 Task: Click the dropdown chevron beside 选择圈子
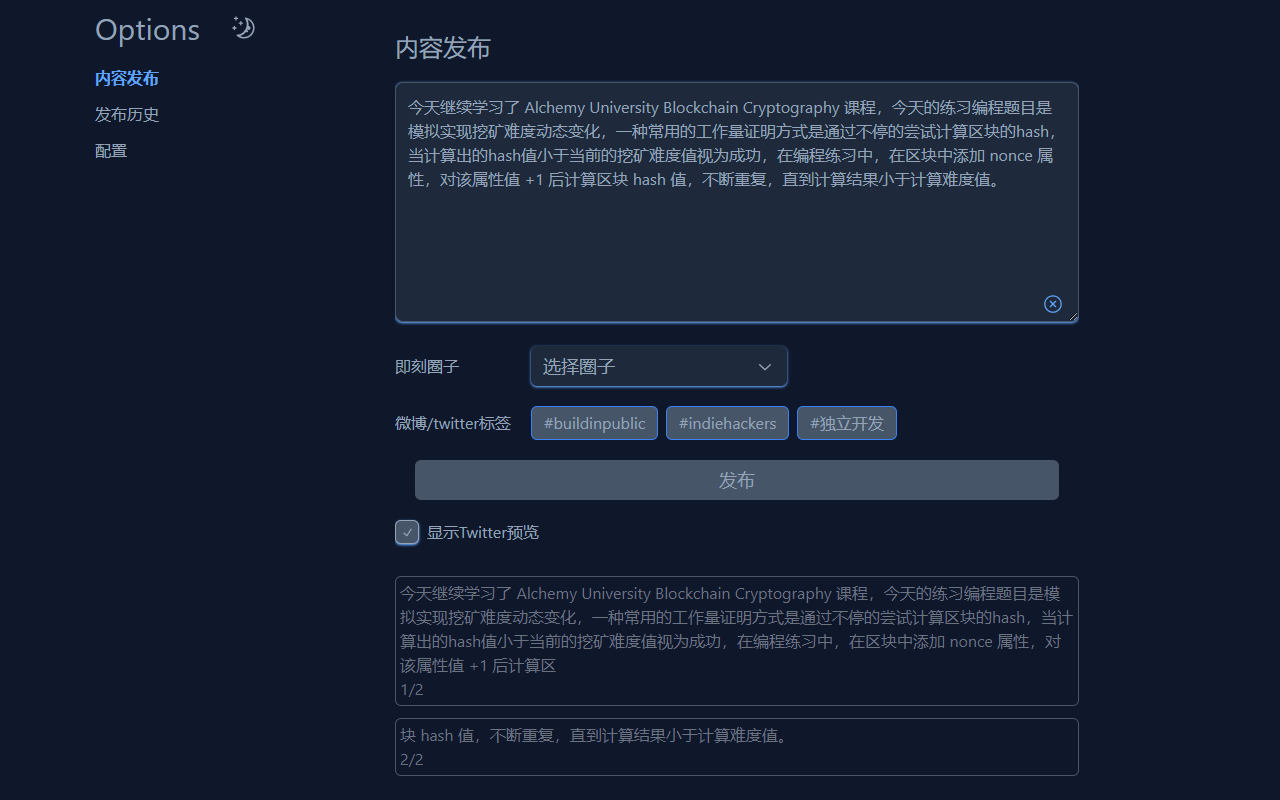tap(764, 366)
